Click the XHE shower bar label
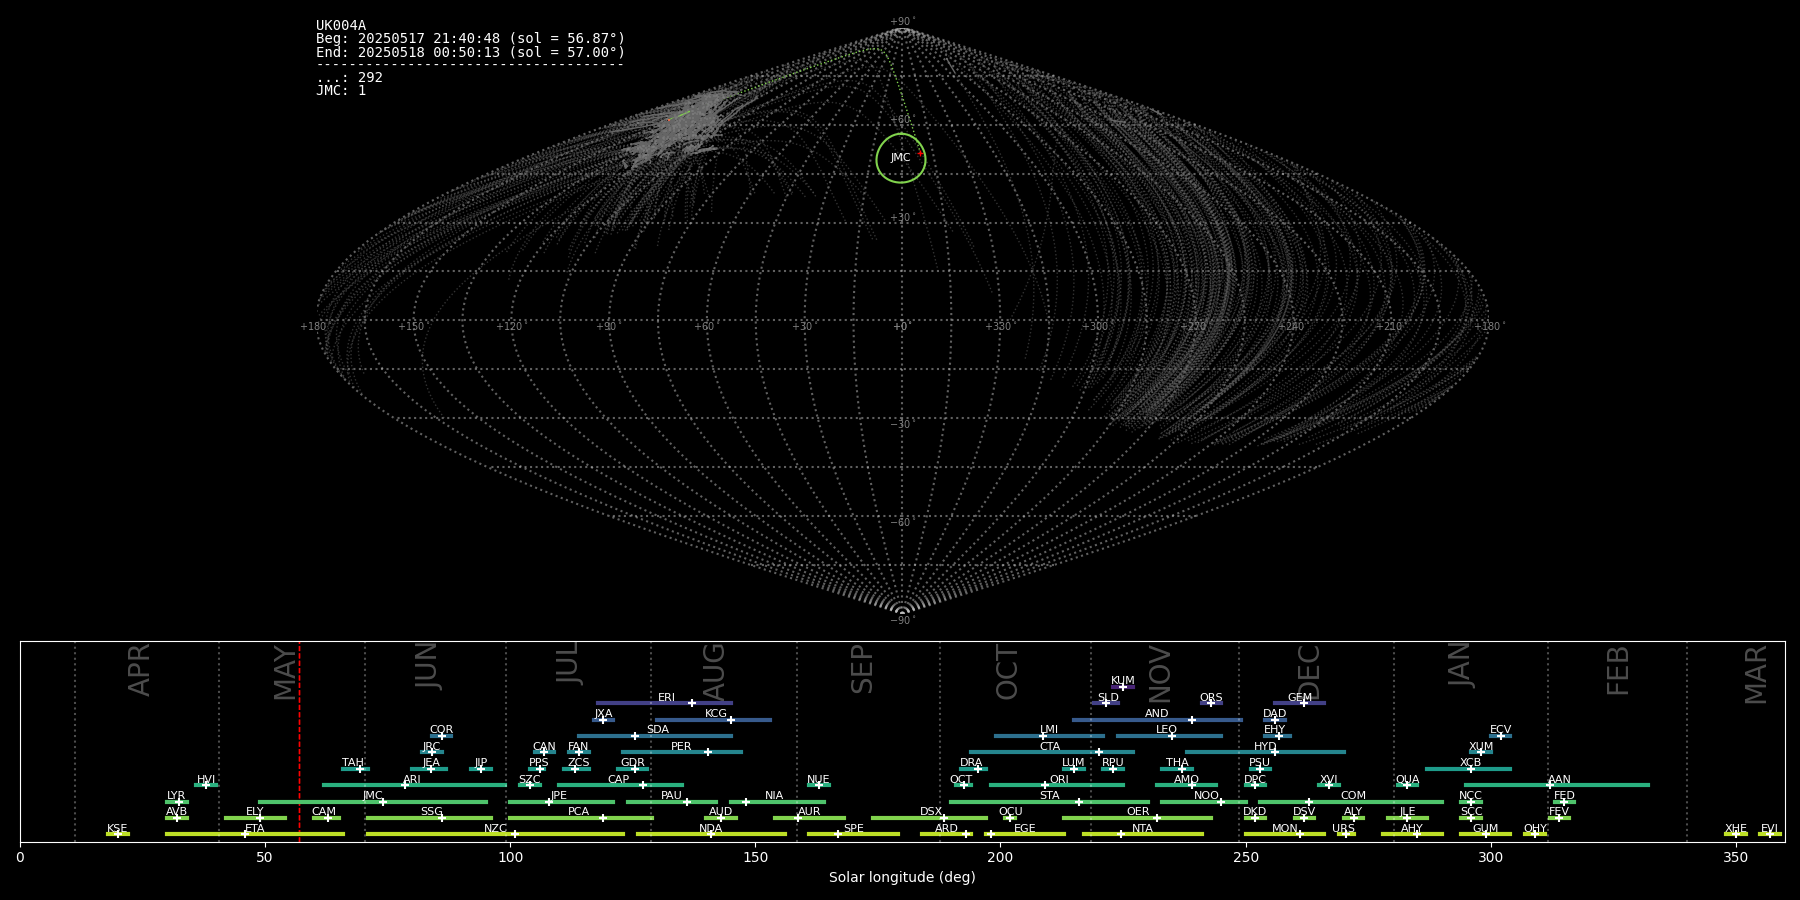The width and height of the screenshot is (1800, 900). point(1736,829)
